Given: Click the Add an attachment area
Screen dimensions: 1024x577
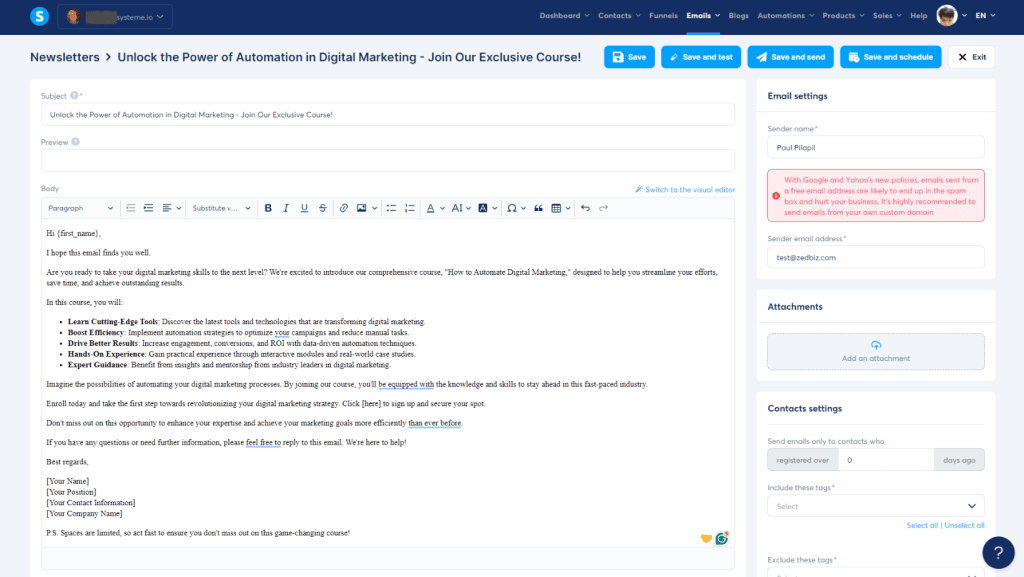Looking at the screenshot, I should [875, 351].
